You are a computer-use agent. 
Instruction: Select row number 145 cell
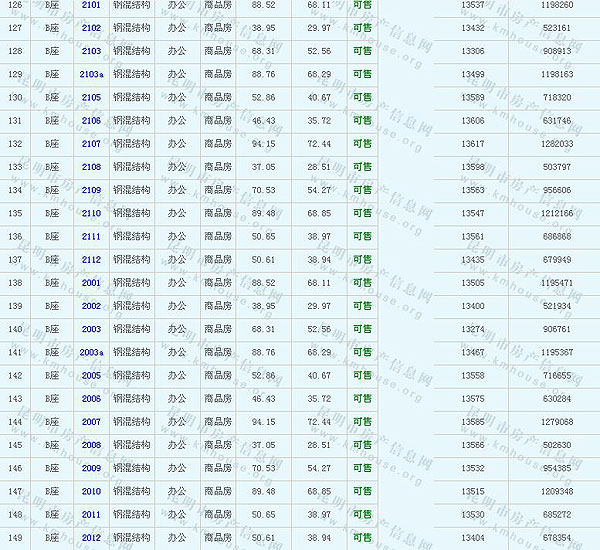coord(15,445)
